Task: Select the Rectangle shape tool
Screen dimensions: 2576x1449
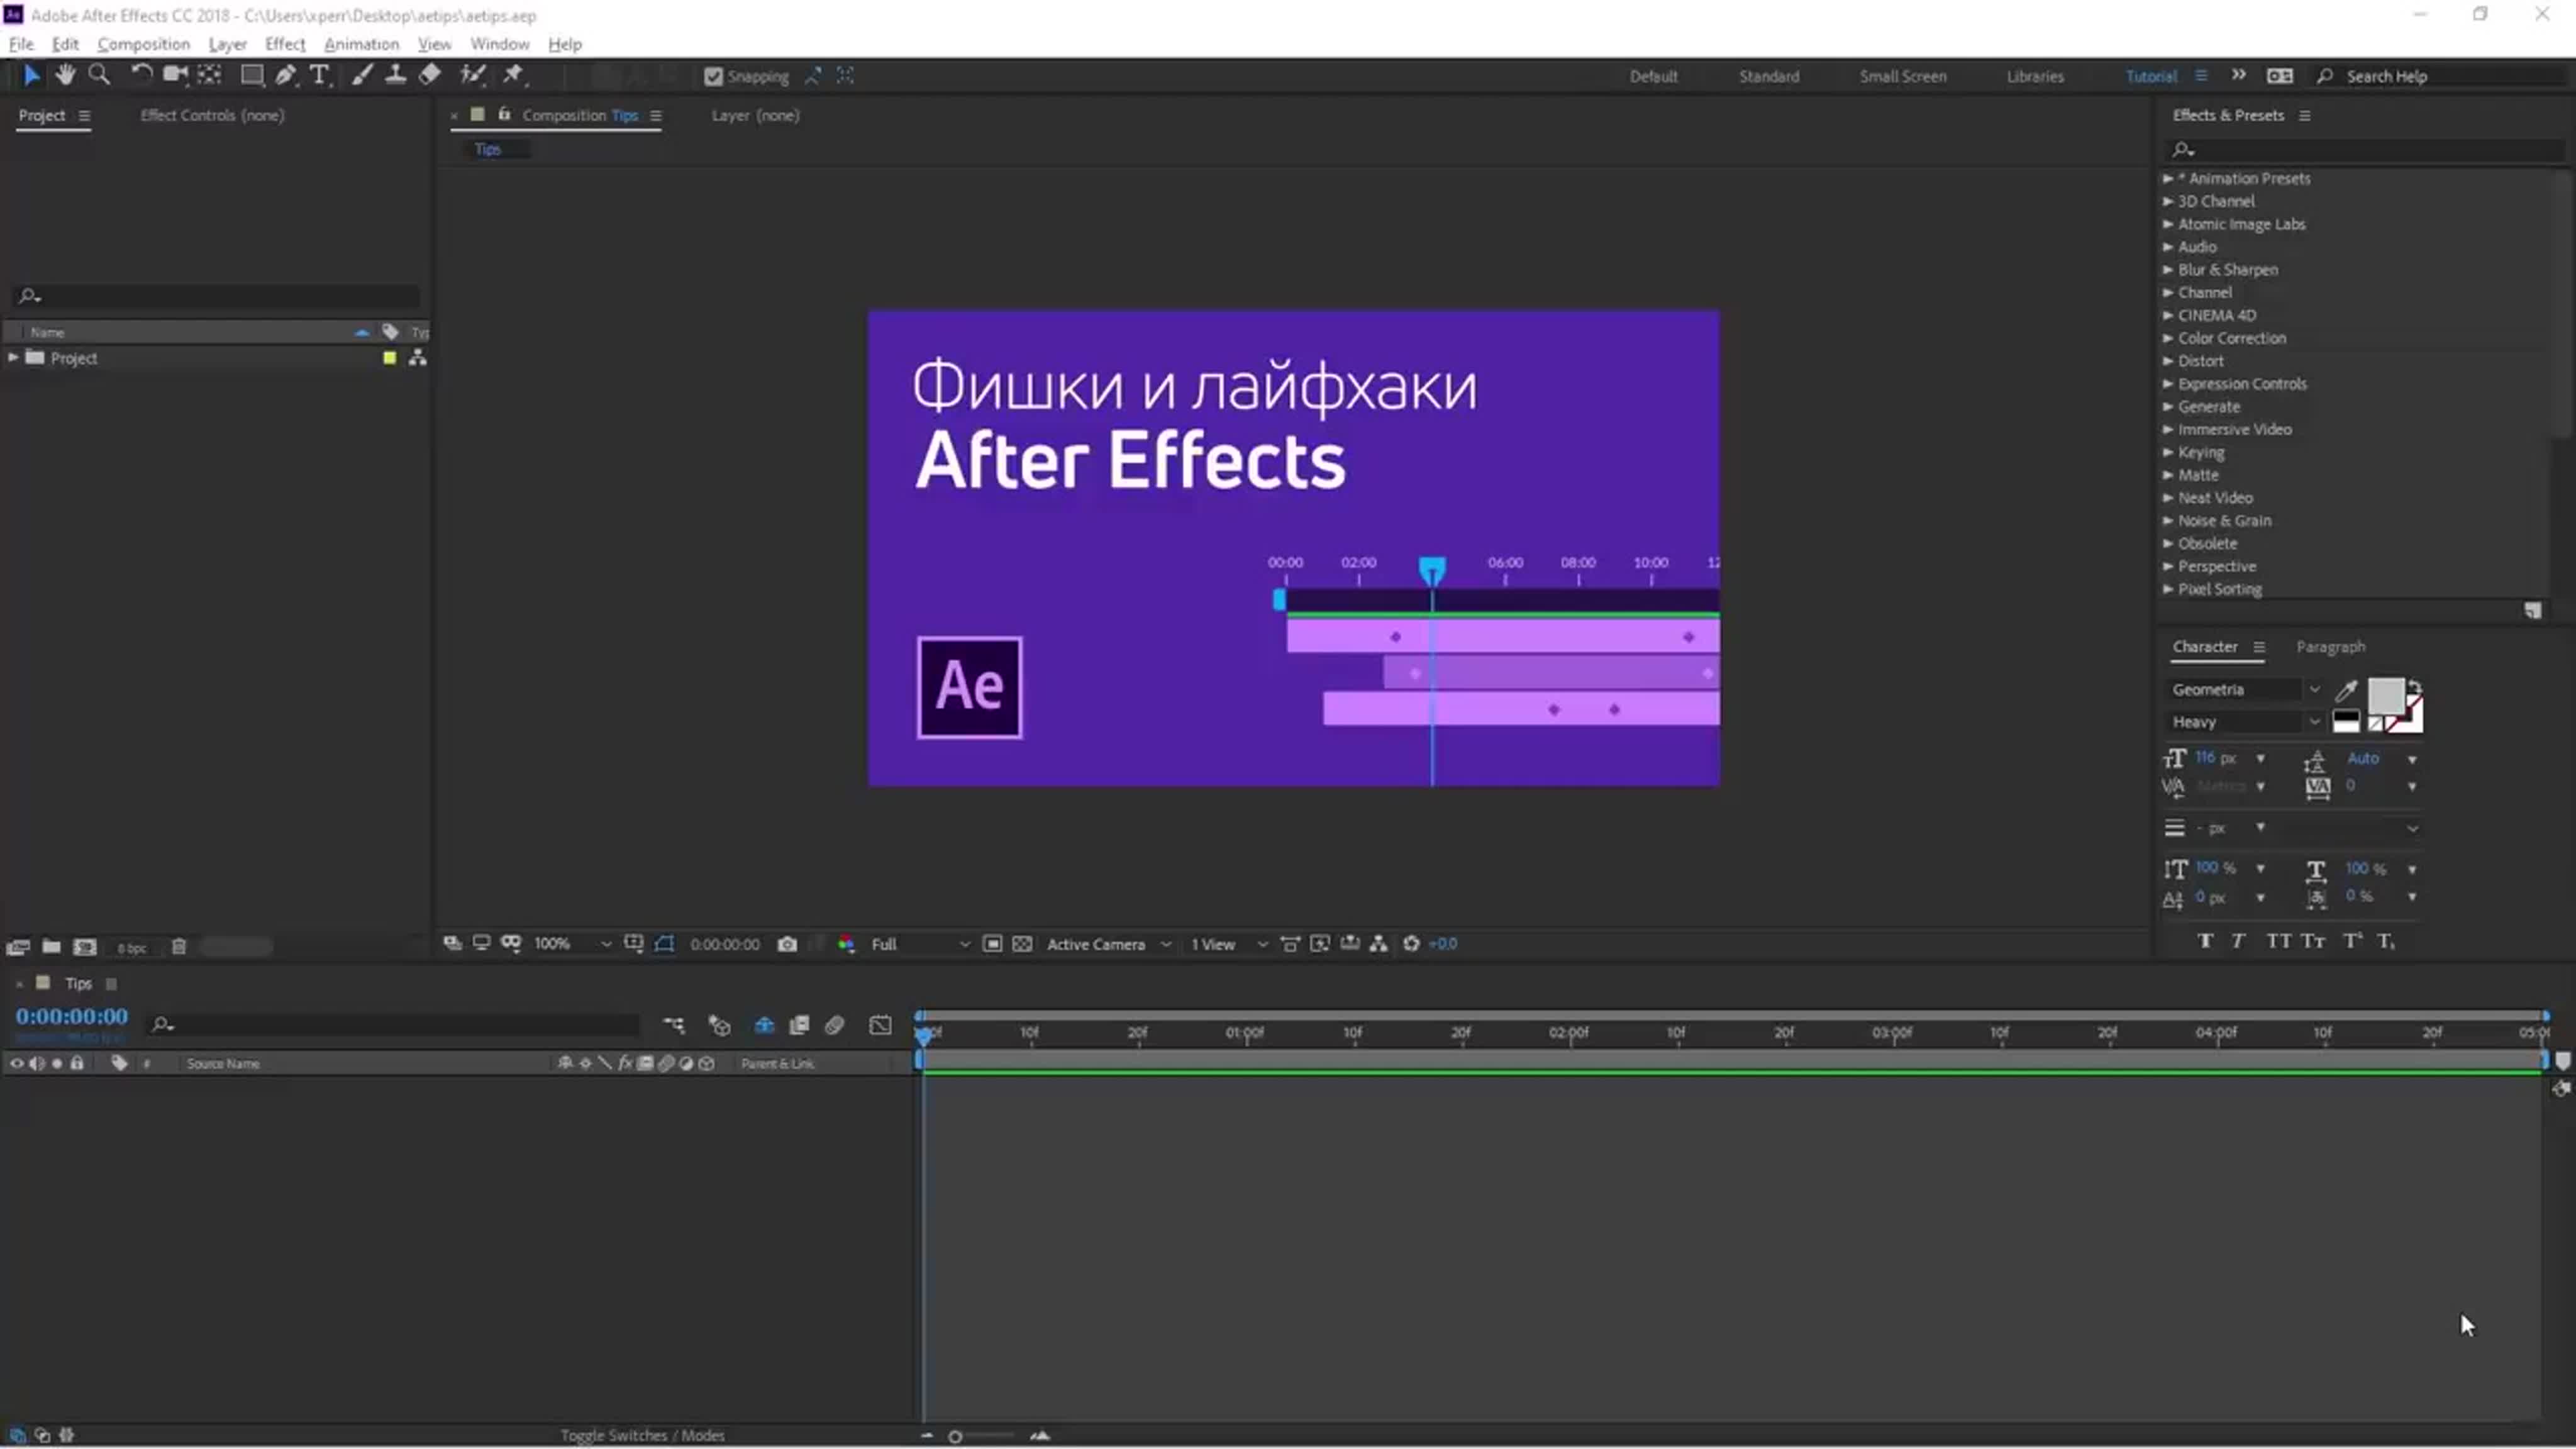Action: point(252,75)
